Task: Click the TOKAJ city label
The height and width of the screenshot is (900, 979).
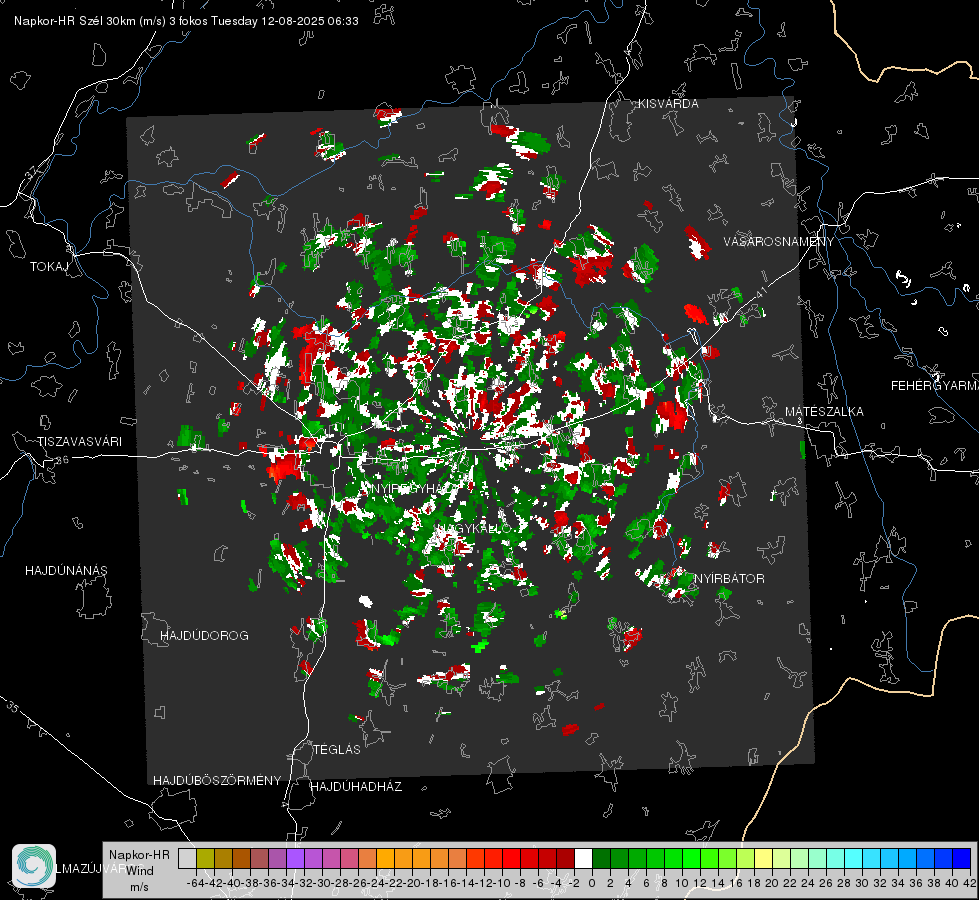Action: pyautogui.click(x=49, y=267)
